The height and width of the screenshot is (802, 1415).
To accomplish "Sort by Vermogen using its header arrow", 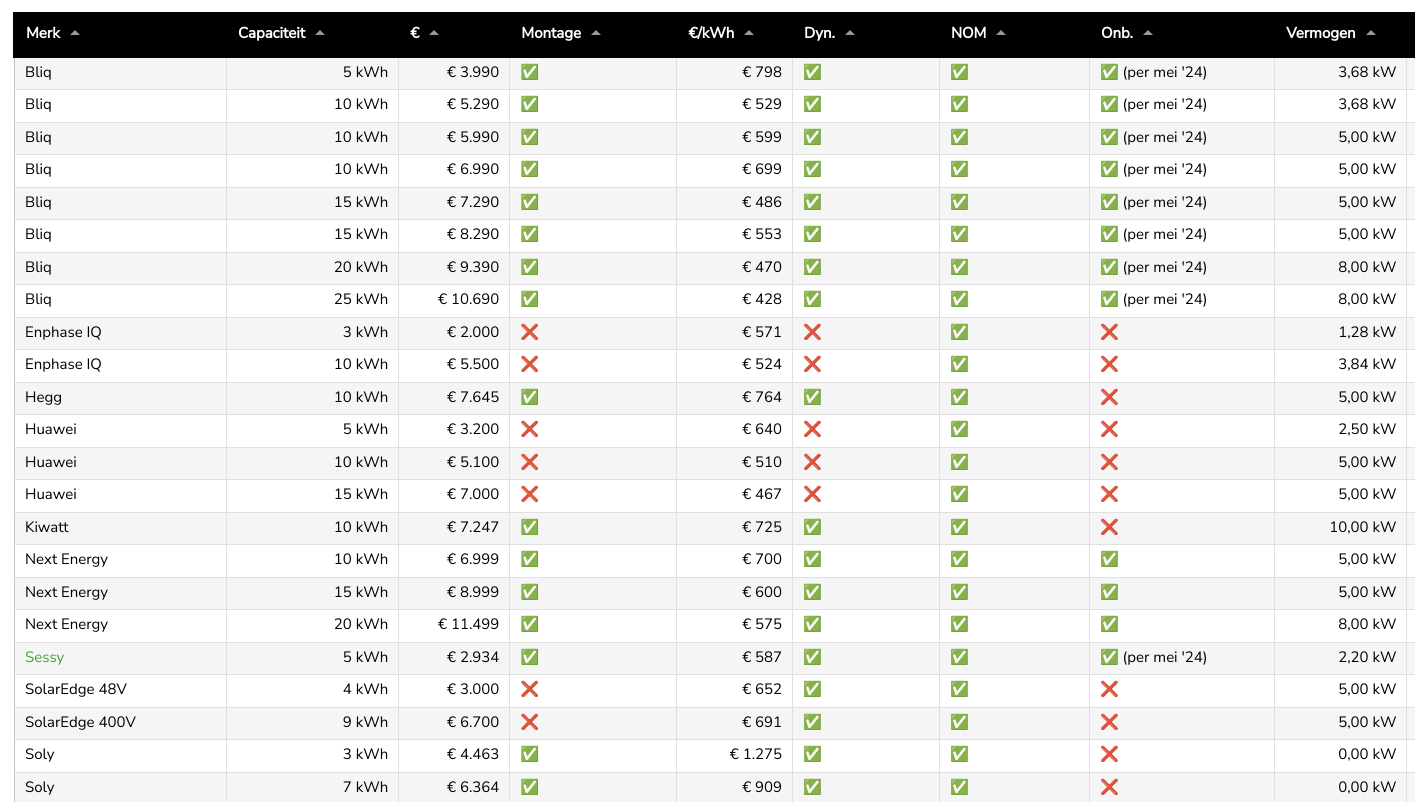I will point(1371,33).
